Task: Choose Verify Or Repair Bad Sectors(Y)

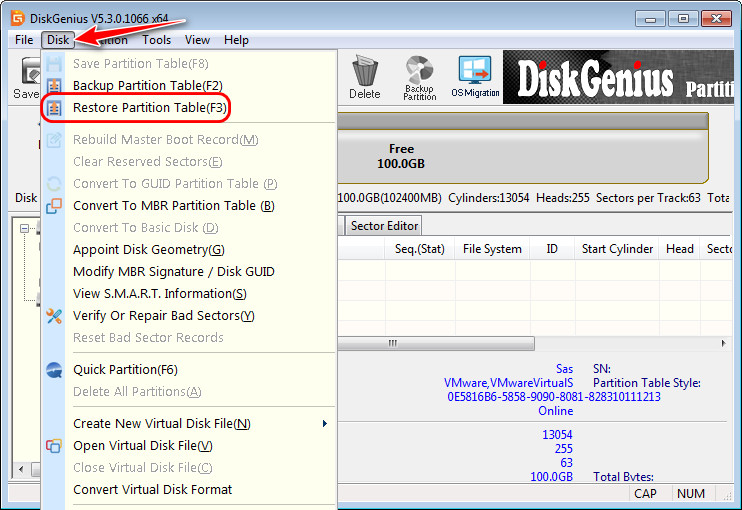Action: click(x=164, y=316)
